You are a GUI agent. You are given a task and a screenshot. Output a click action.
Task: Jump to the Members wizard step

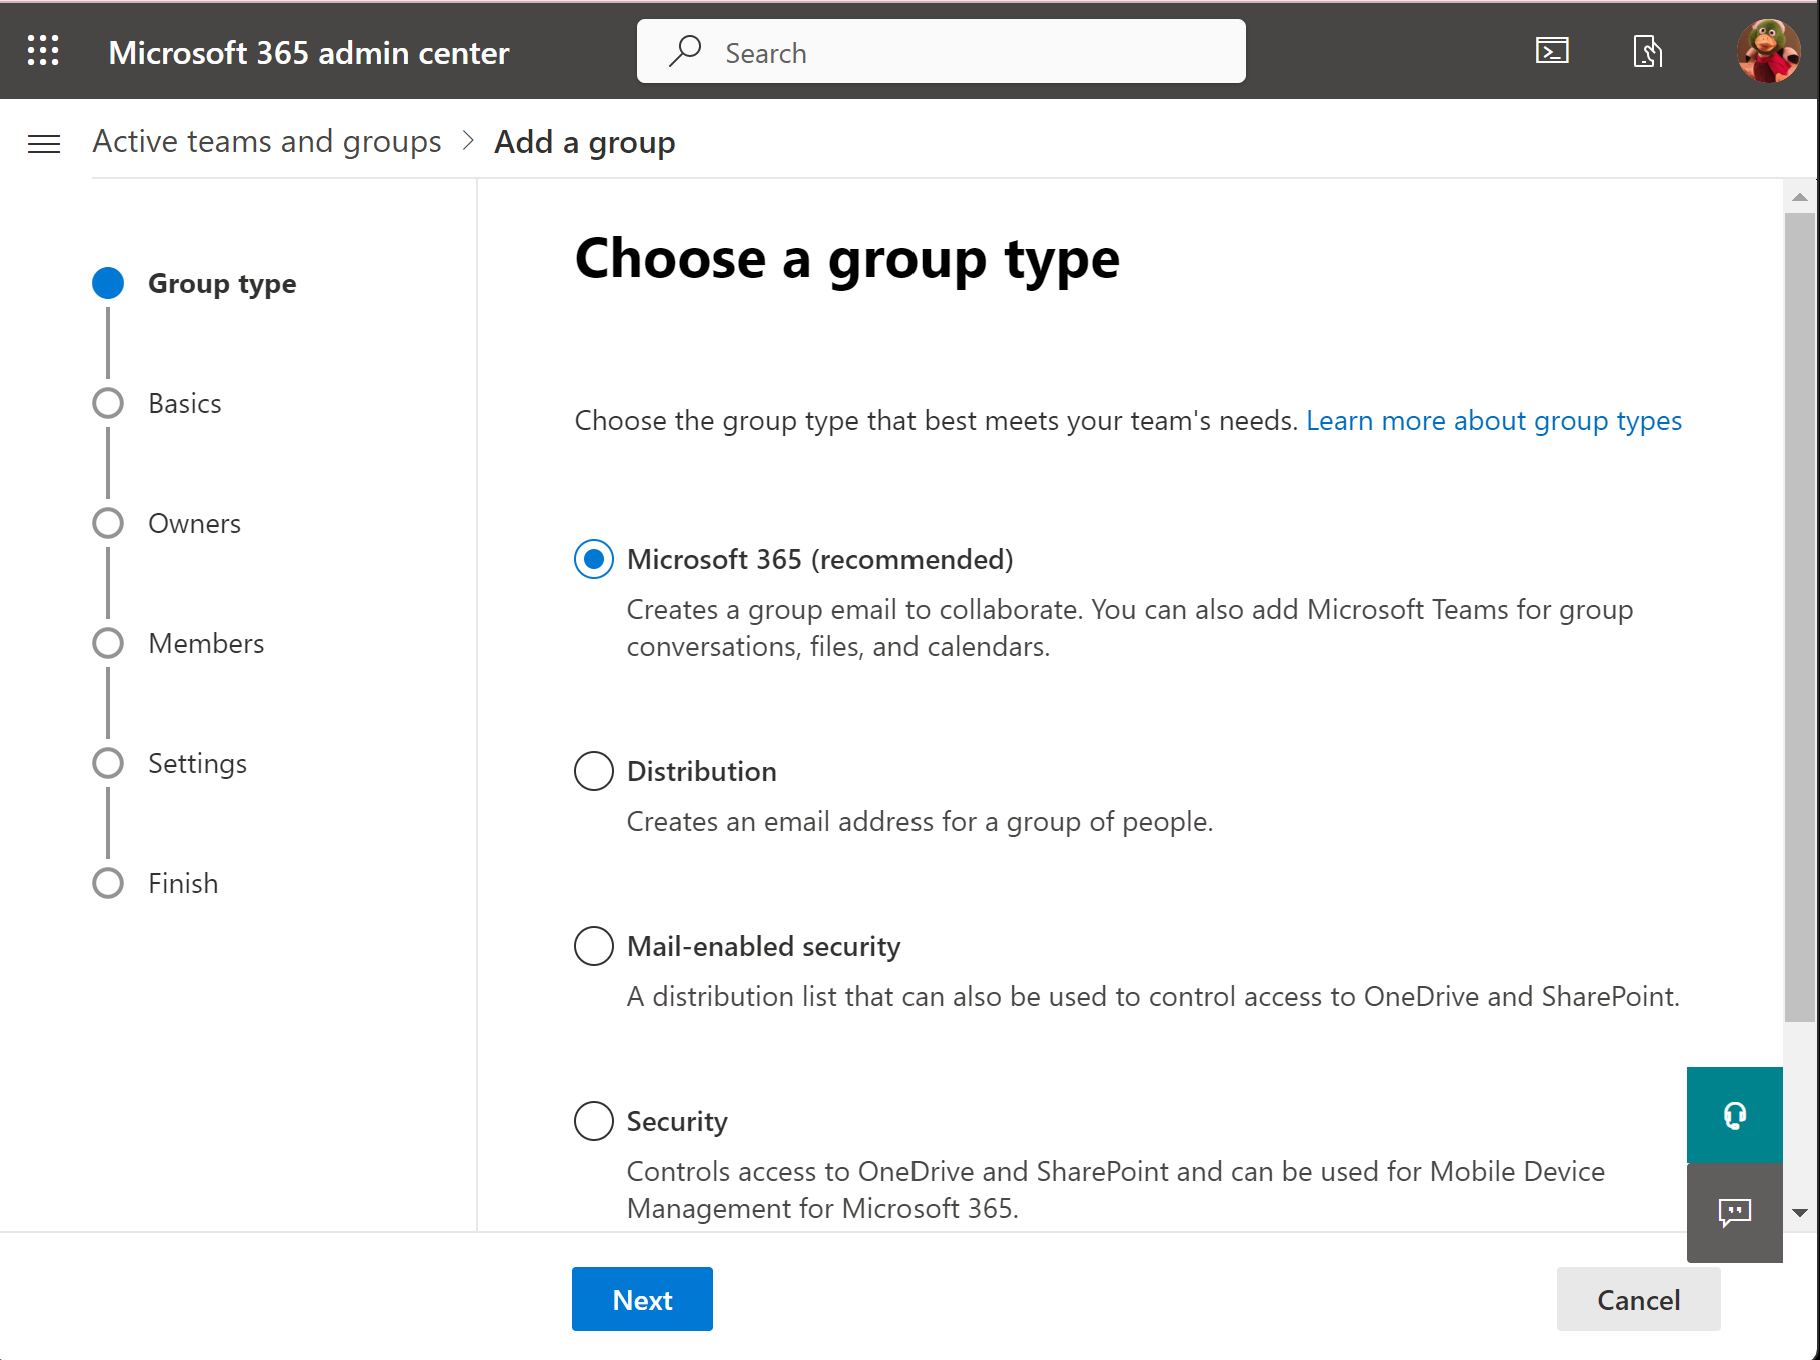(206, 643)
